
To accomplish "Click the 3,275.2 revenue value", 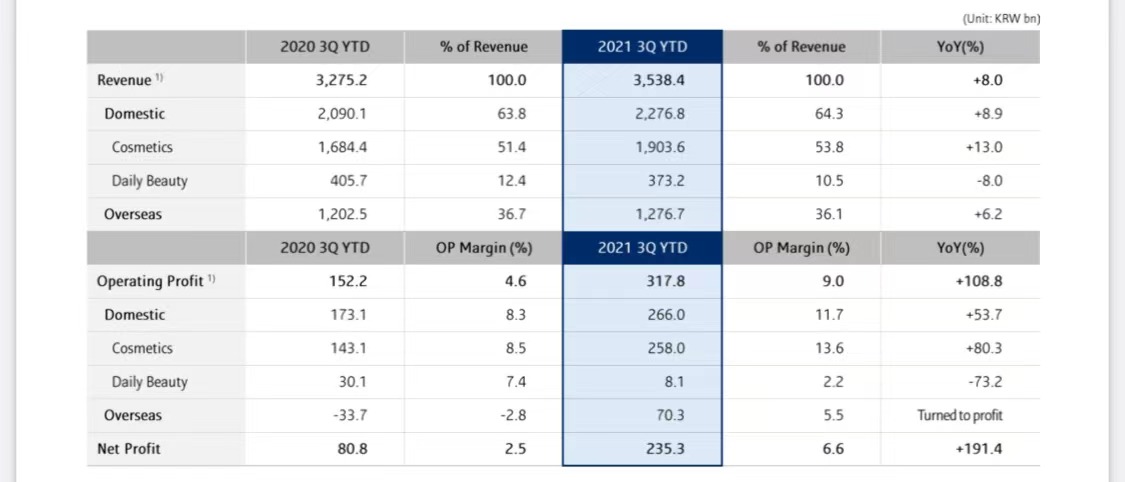I will click(x=342, y=80).
